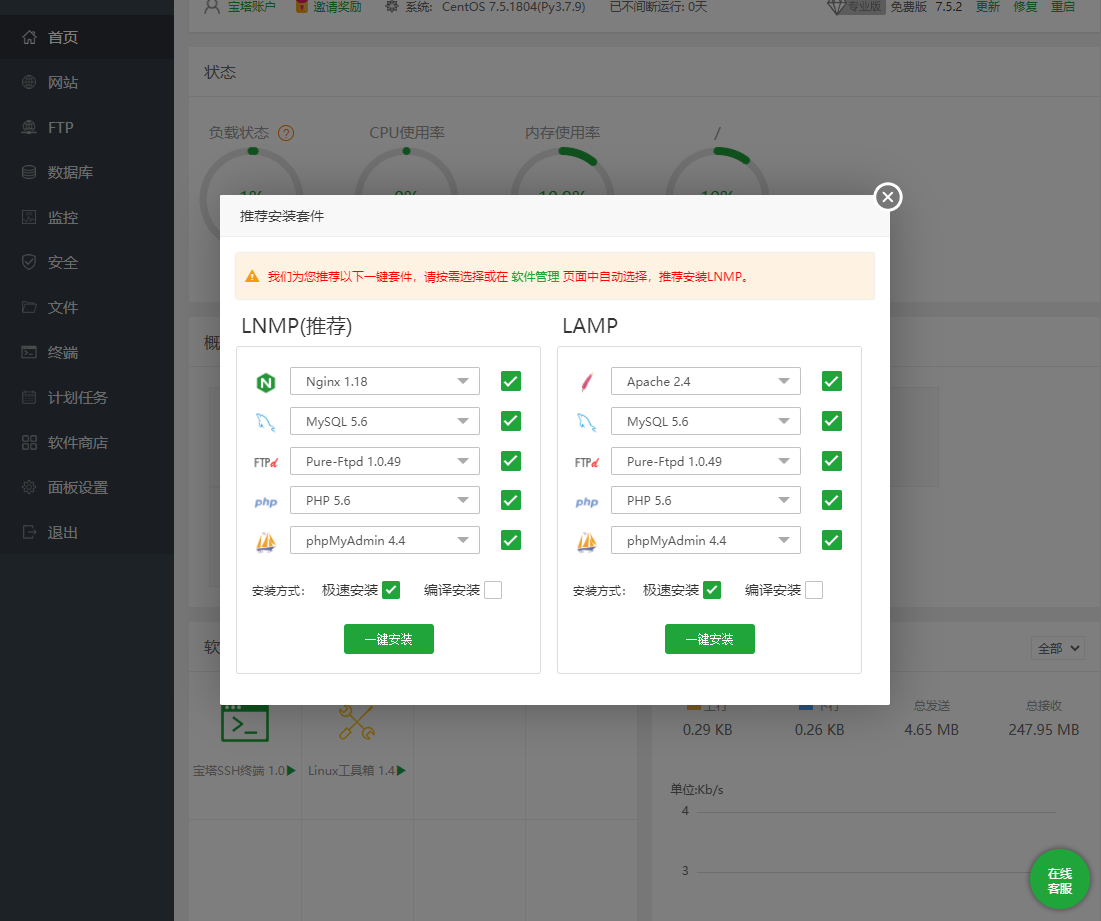Click the 首页 home icon in sidebar
1101x921 pixels.
29,37
